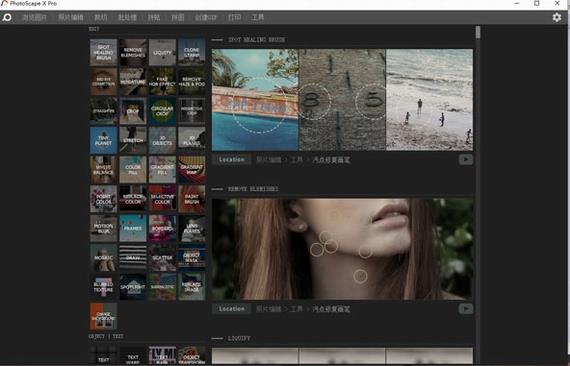Switch to the 照片编辑 editor tab
The width and height of the screenshot is (570, 366).
coord(71,17)
